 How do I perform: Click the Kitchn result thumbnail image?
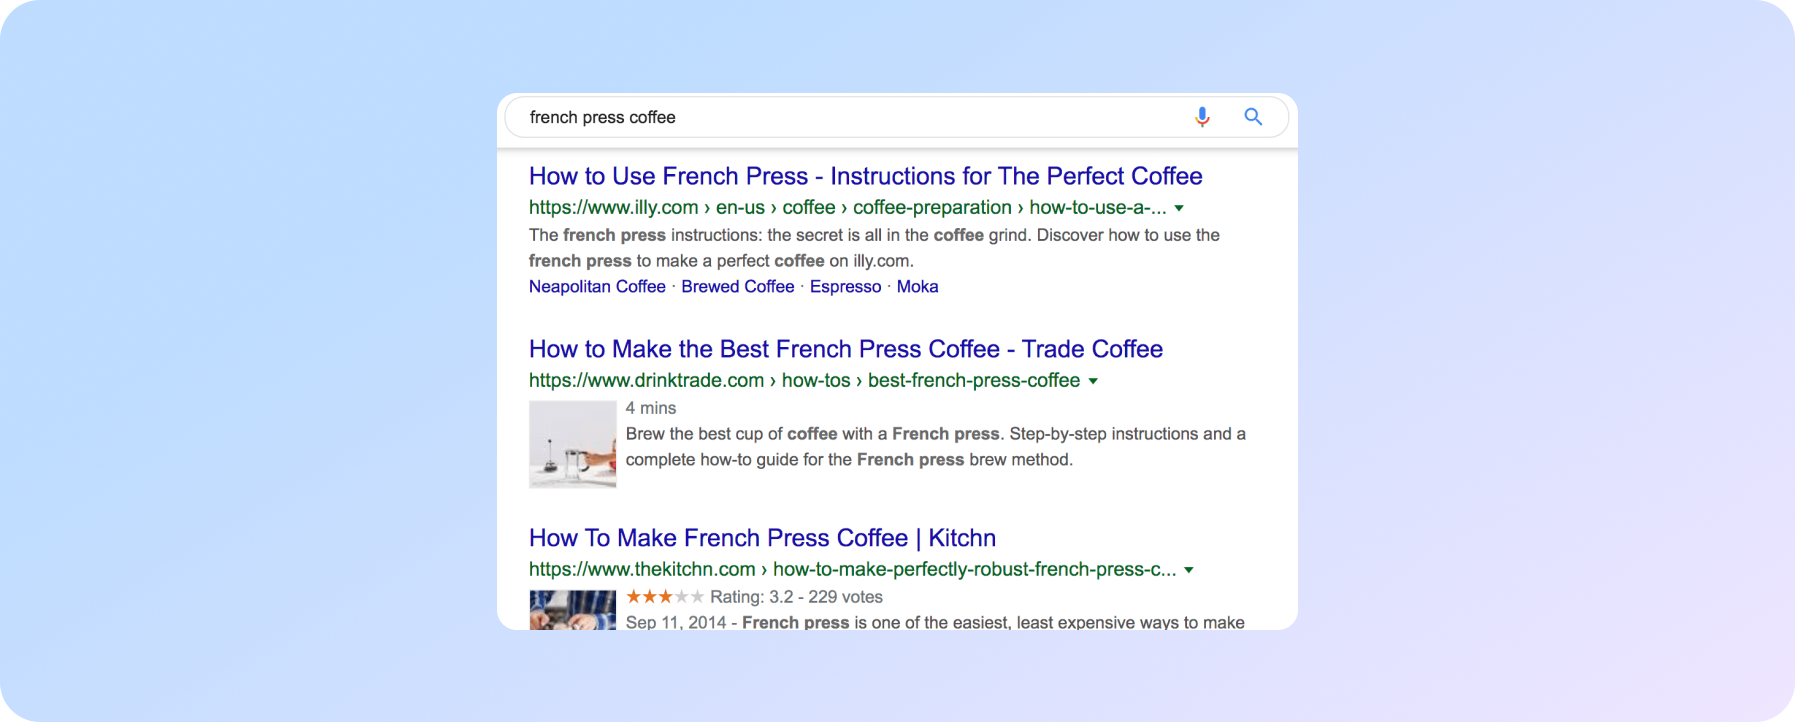(573, 610)
